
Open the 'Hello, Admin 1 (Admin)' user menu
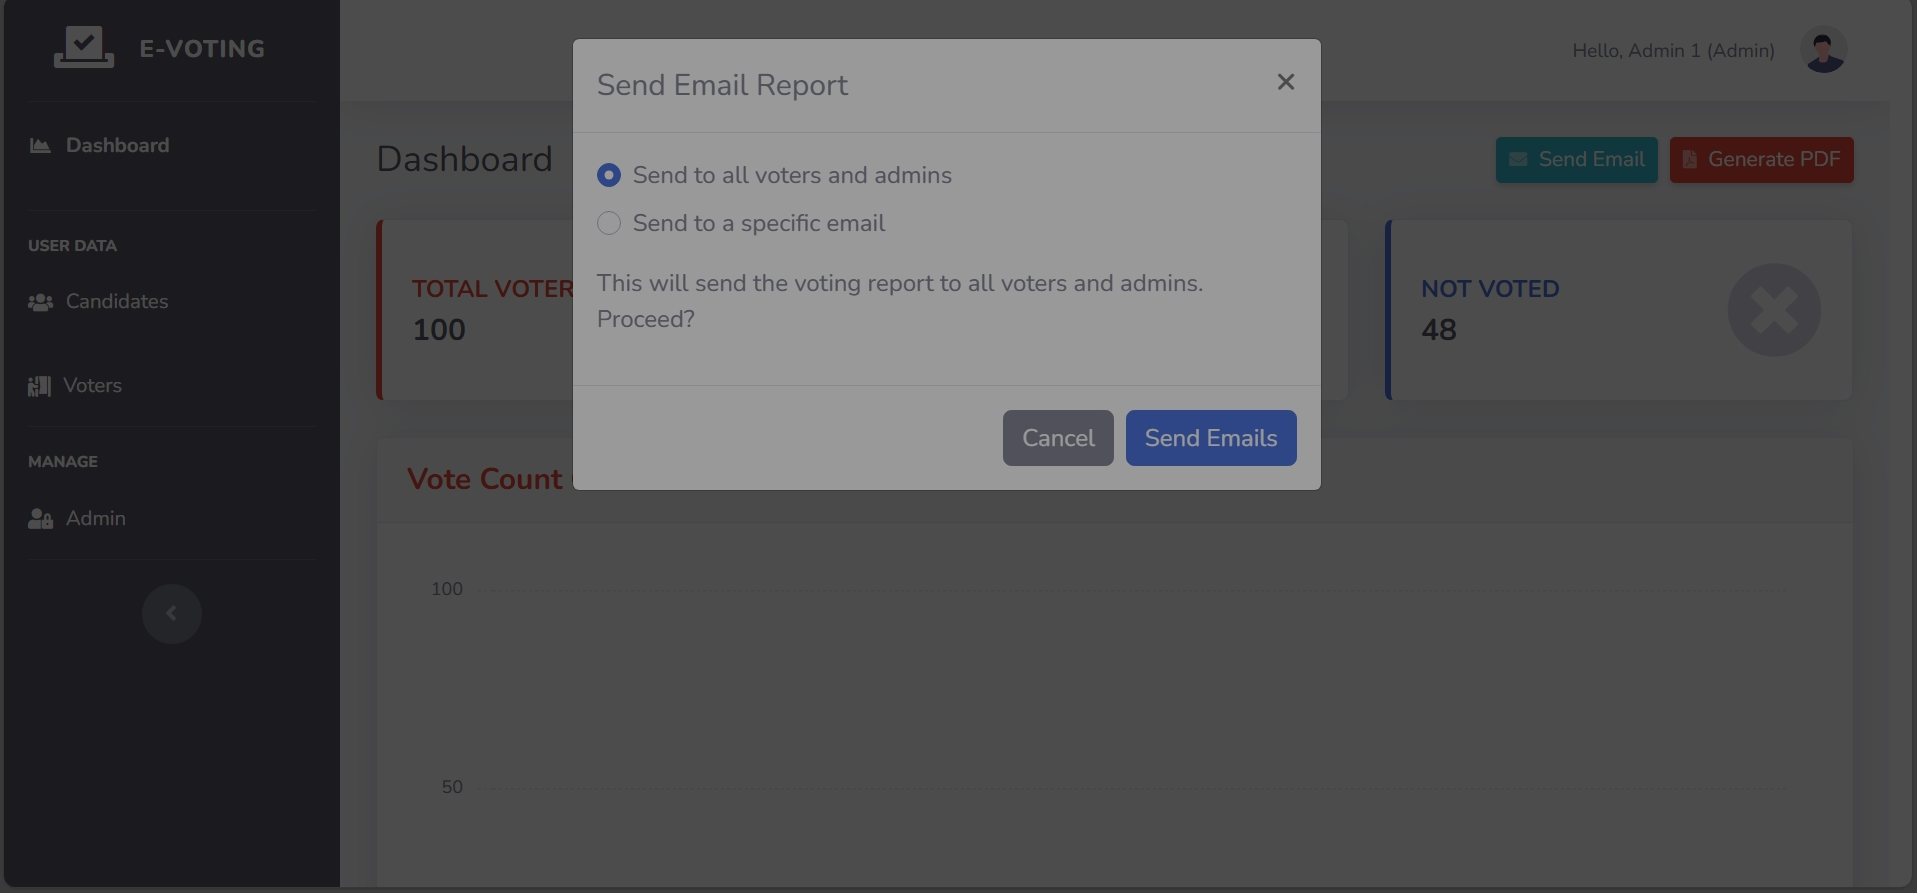[x=1673, y=51]
